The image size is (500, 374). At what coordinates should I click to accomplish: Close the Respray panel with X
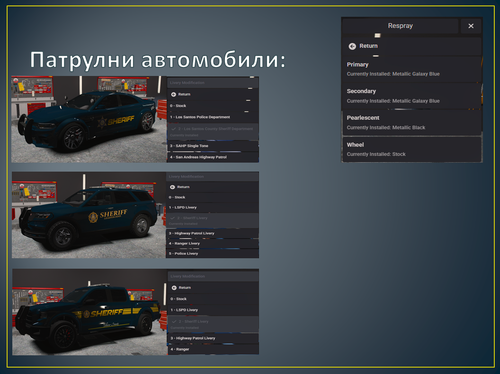click(471, 26)
